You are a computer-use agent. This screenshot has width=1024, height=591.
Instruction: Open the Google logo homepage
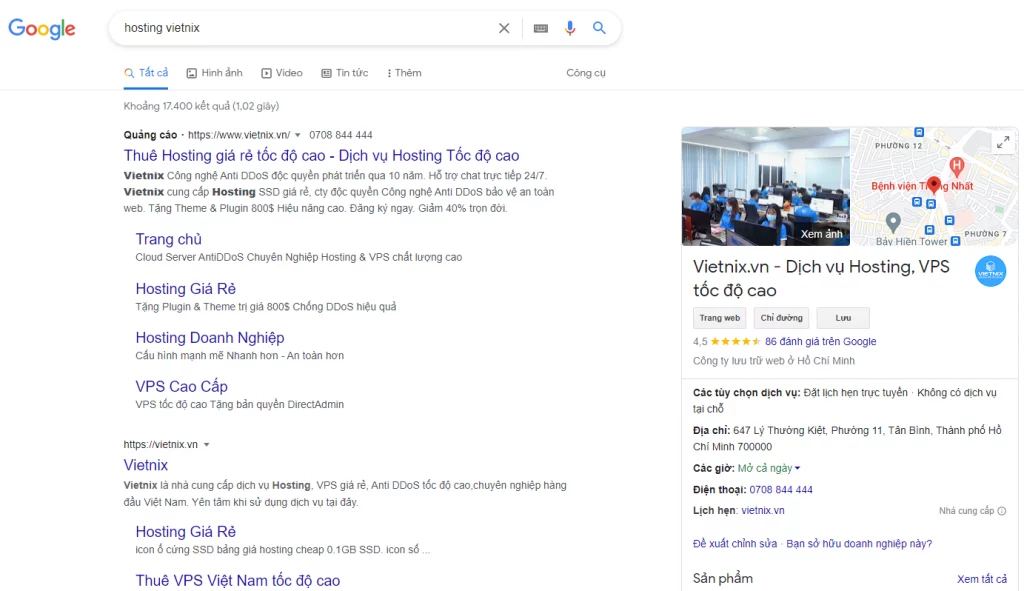pyautogui.click(x=42, y=29)
